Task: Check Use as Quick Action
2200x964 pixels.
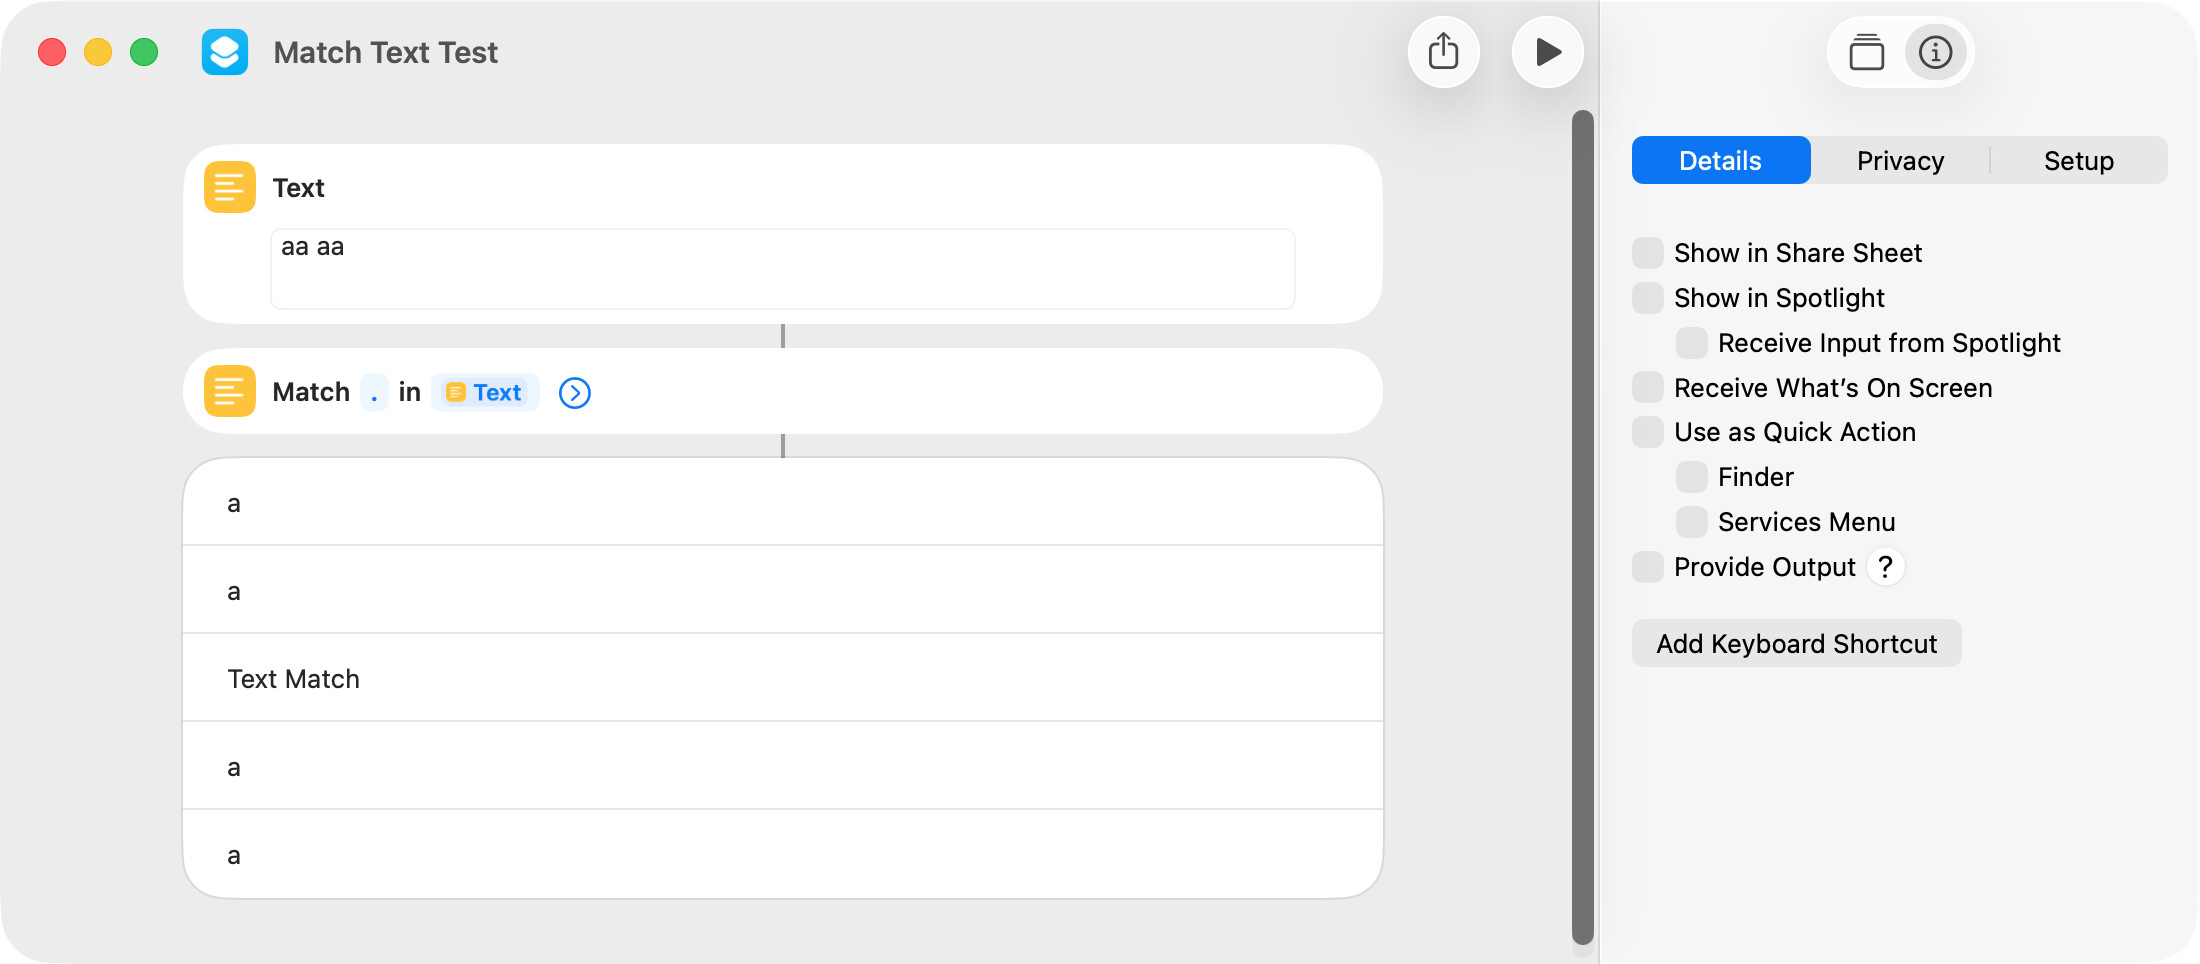Action: click(1648, 432)
